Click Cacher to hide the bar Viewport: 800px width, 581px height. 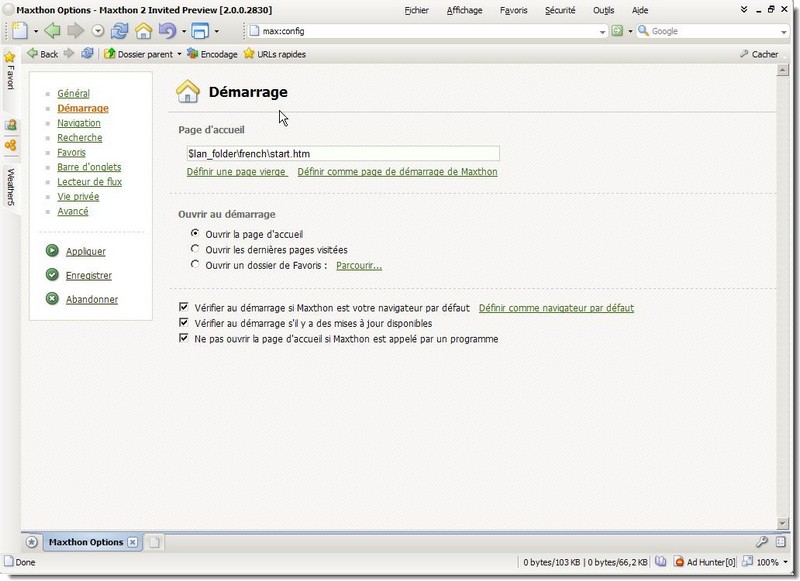(759, 54)
